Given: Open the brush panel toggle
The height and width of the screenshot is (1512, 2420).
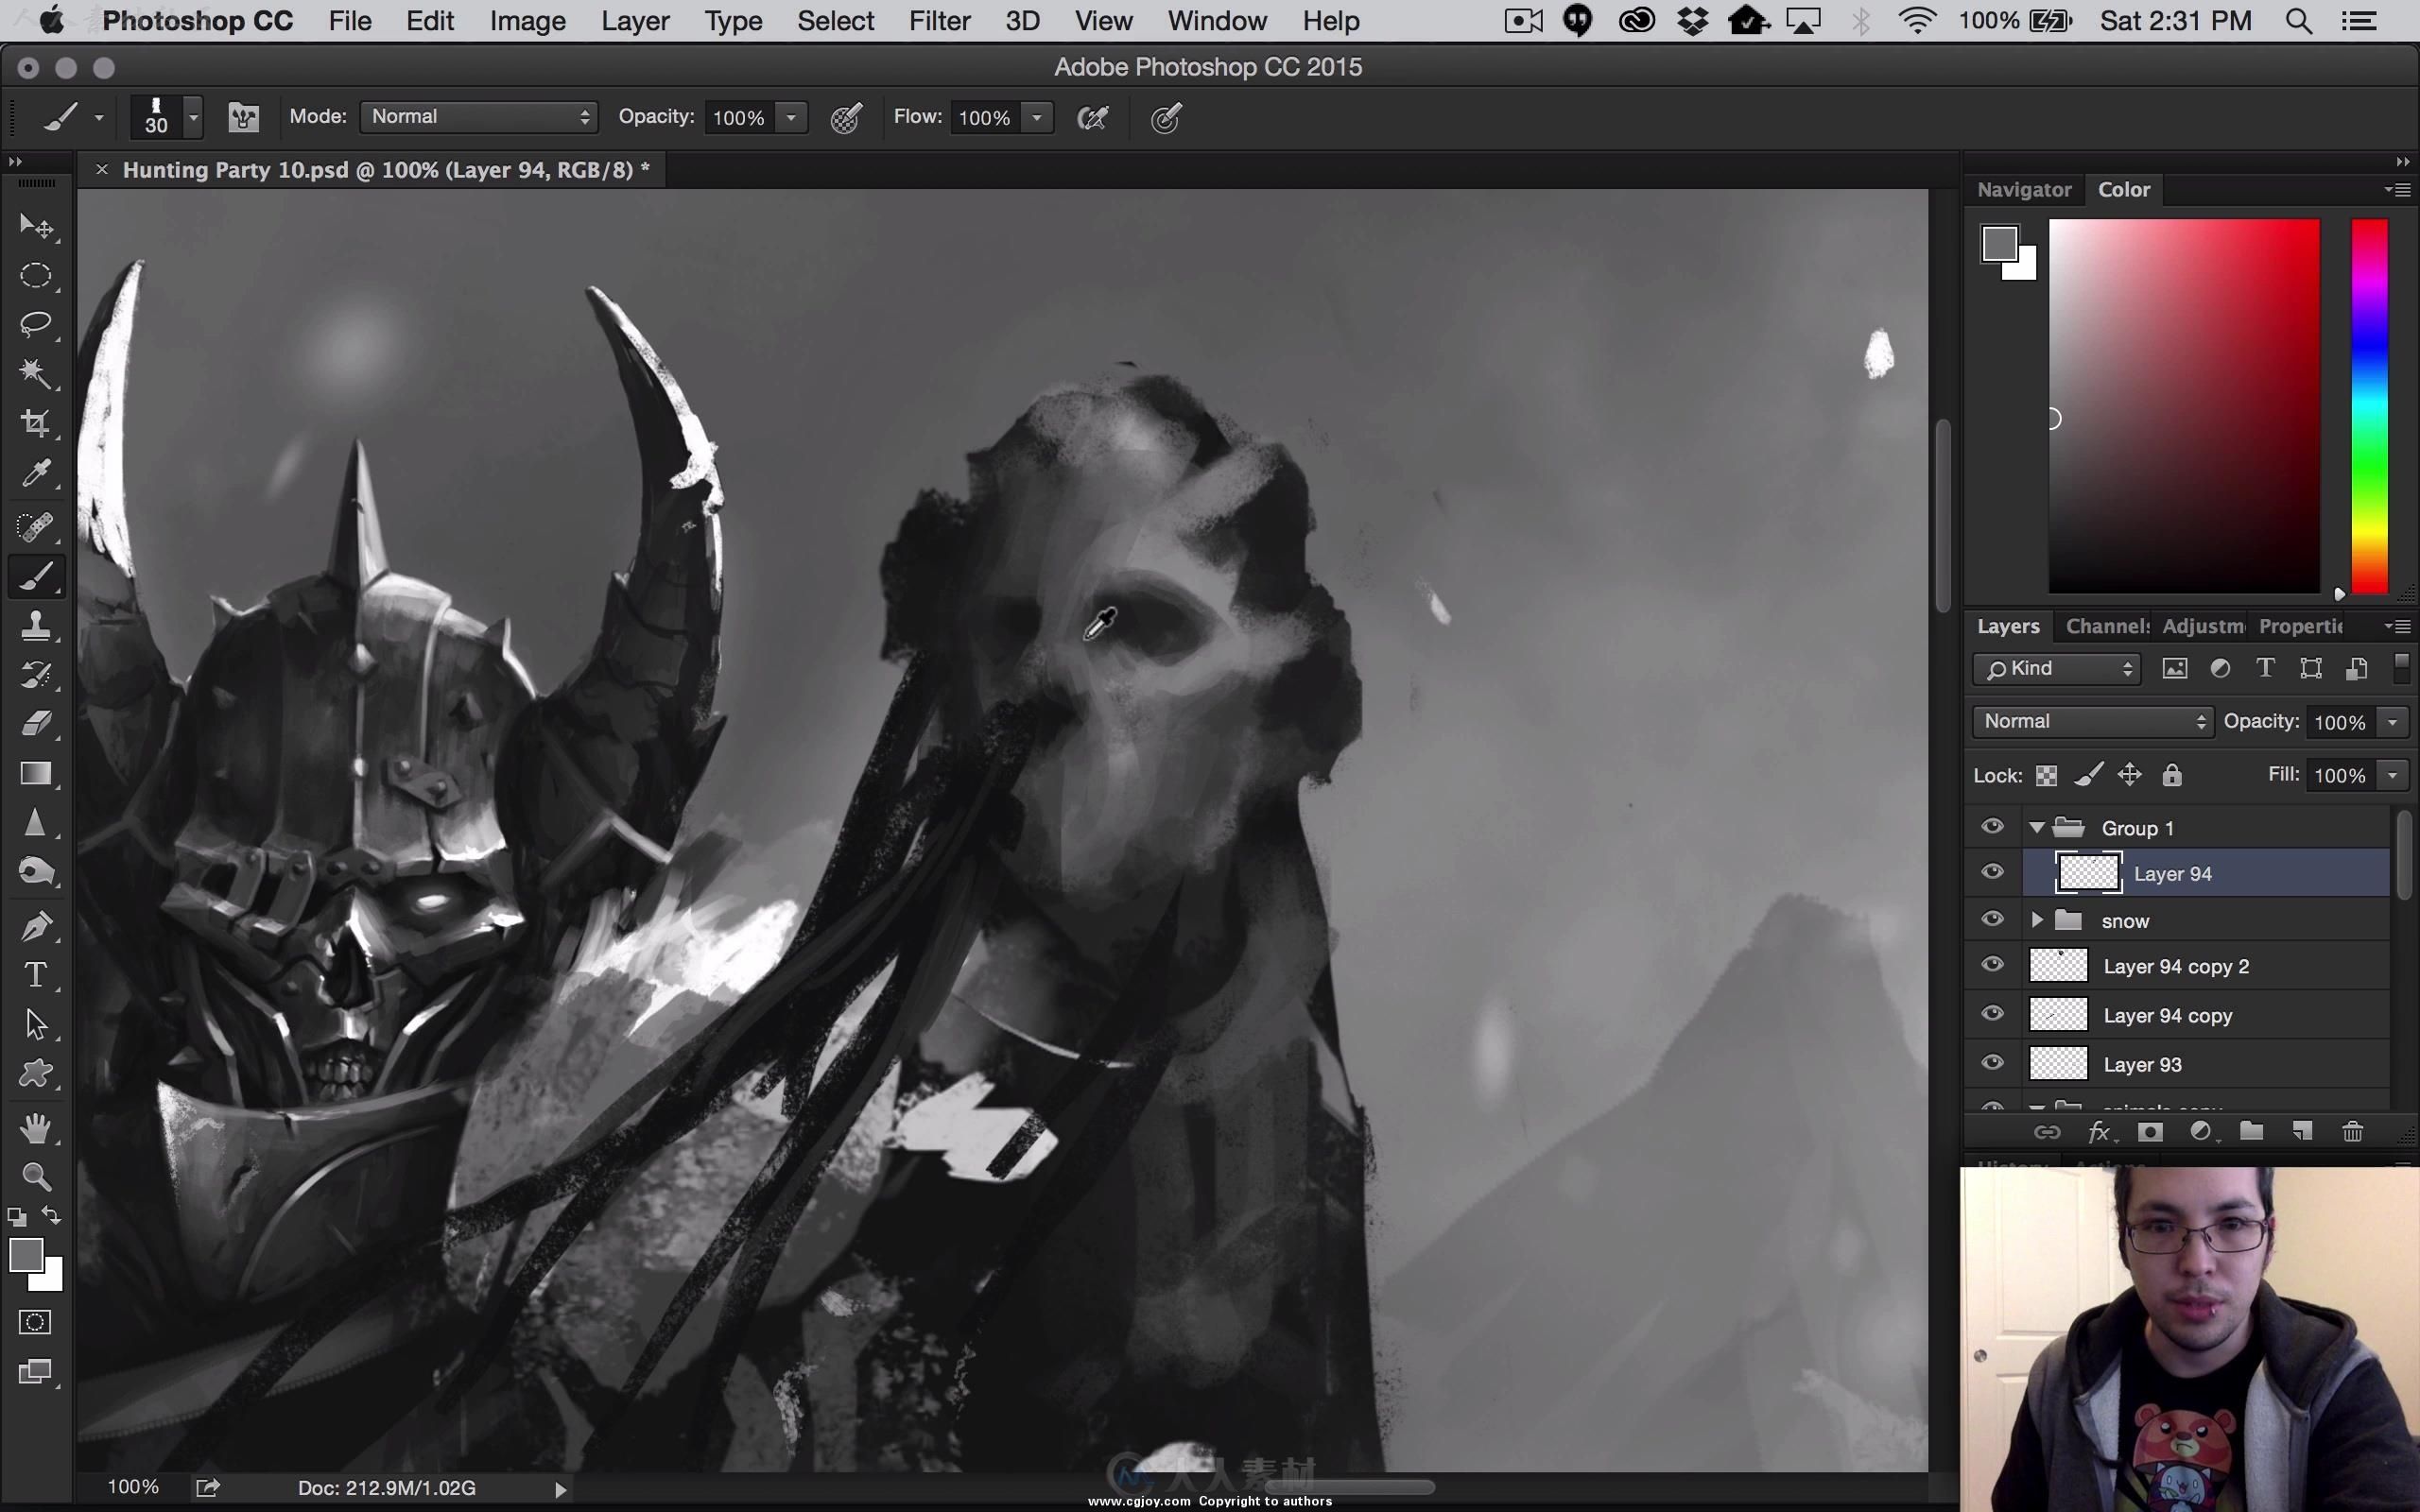Looking at the screenshot, I should click(243, 118).
